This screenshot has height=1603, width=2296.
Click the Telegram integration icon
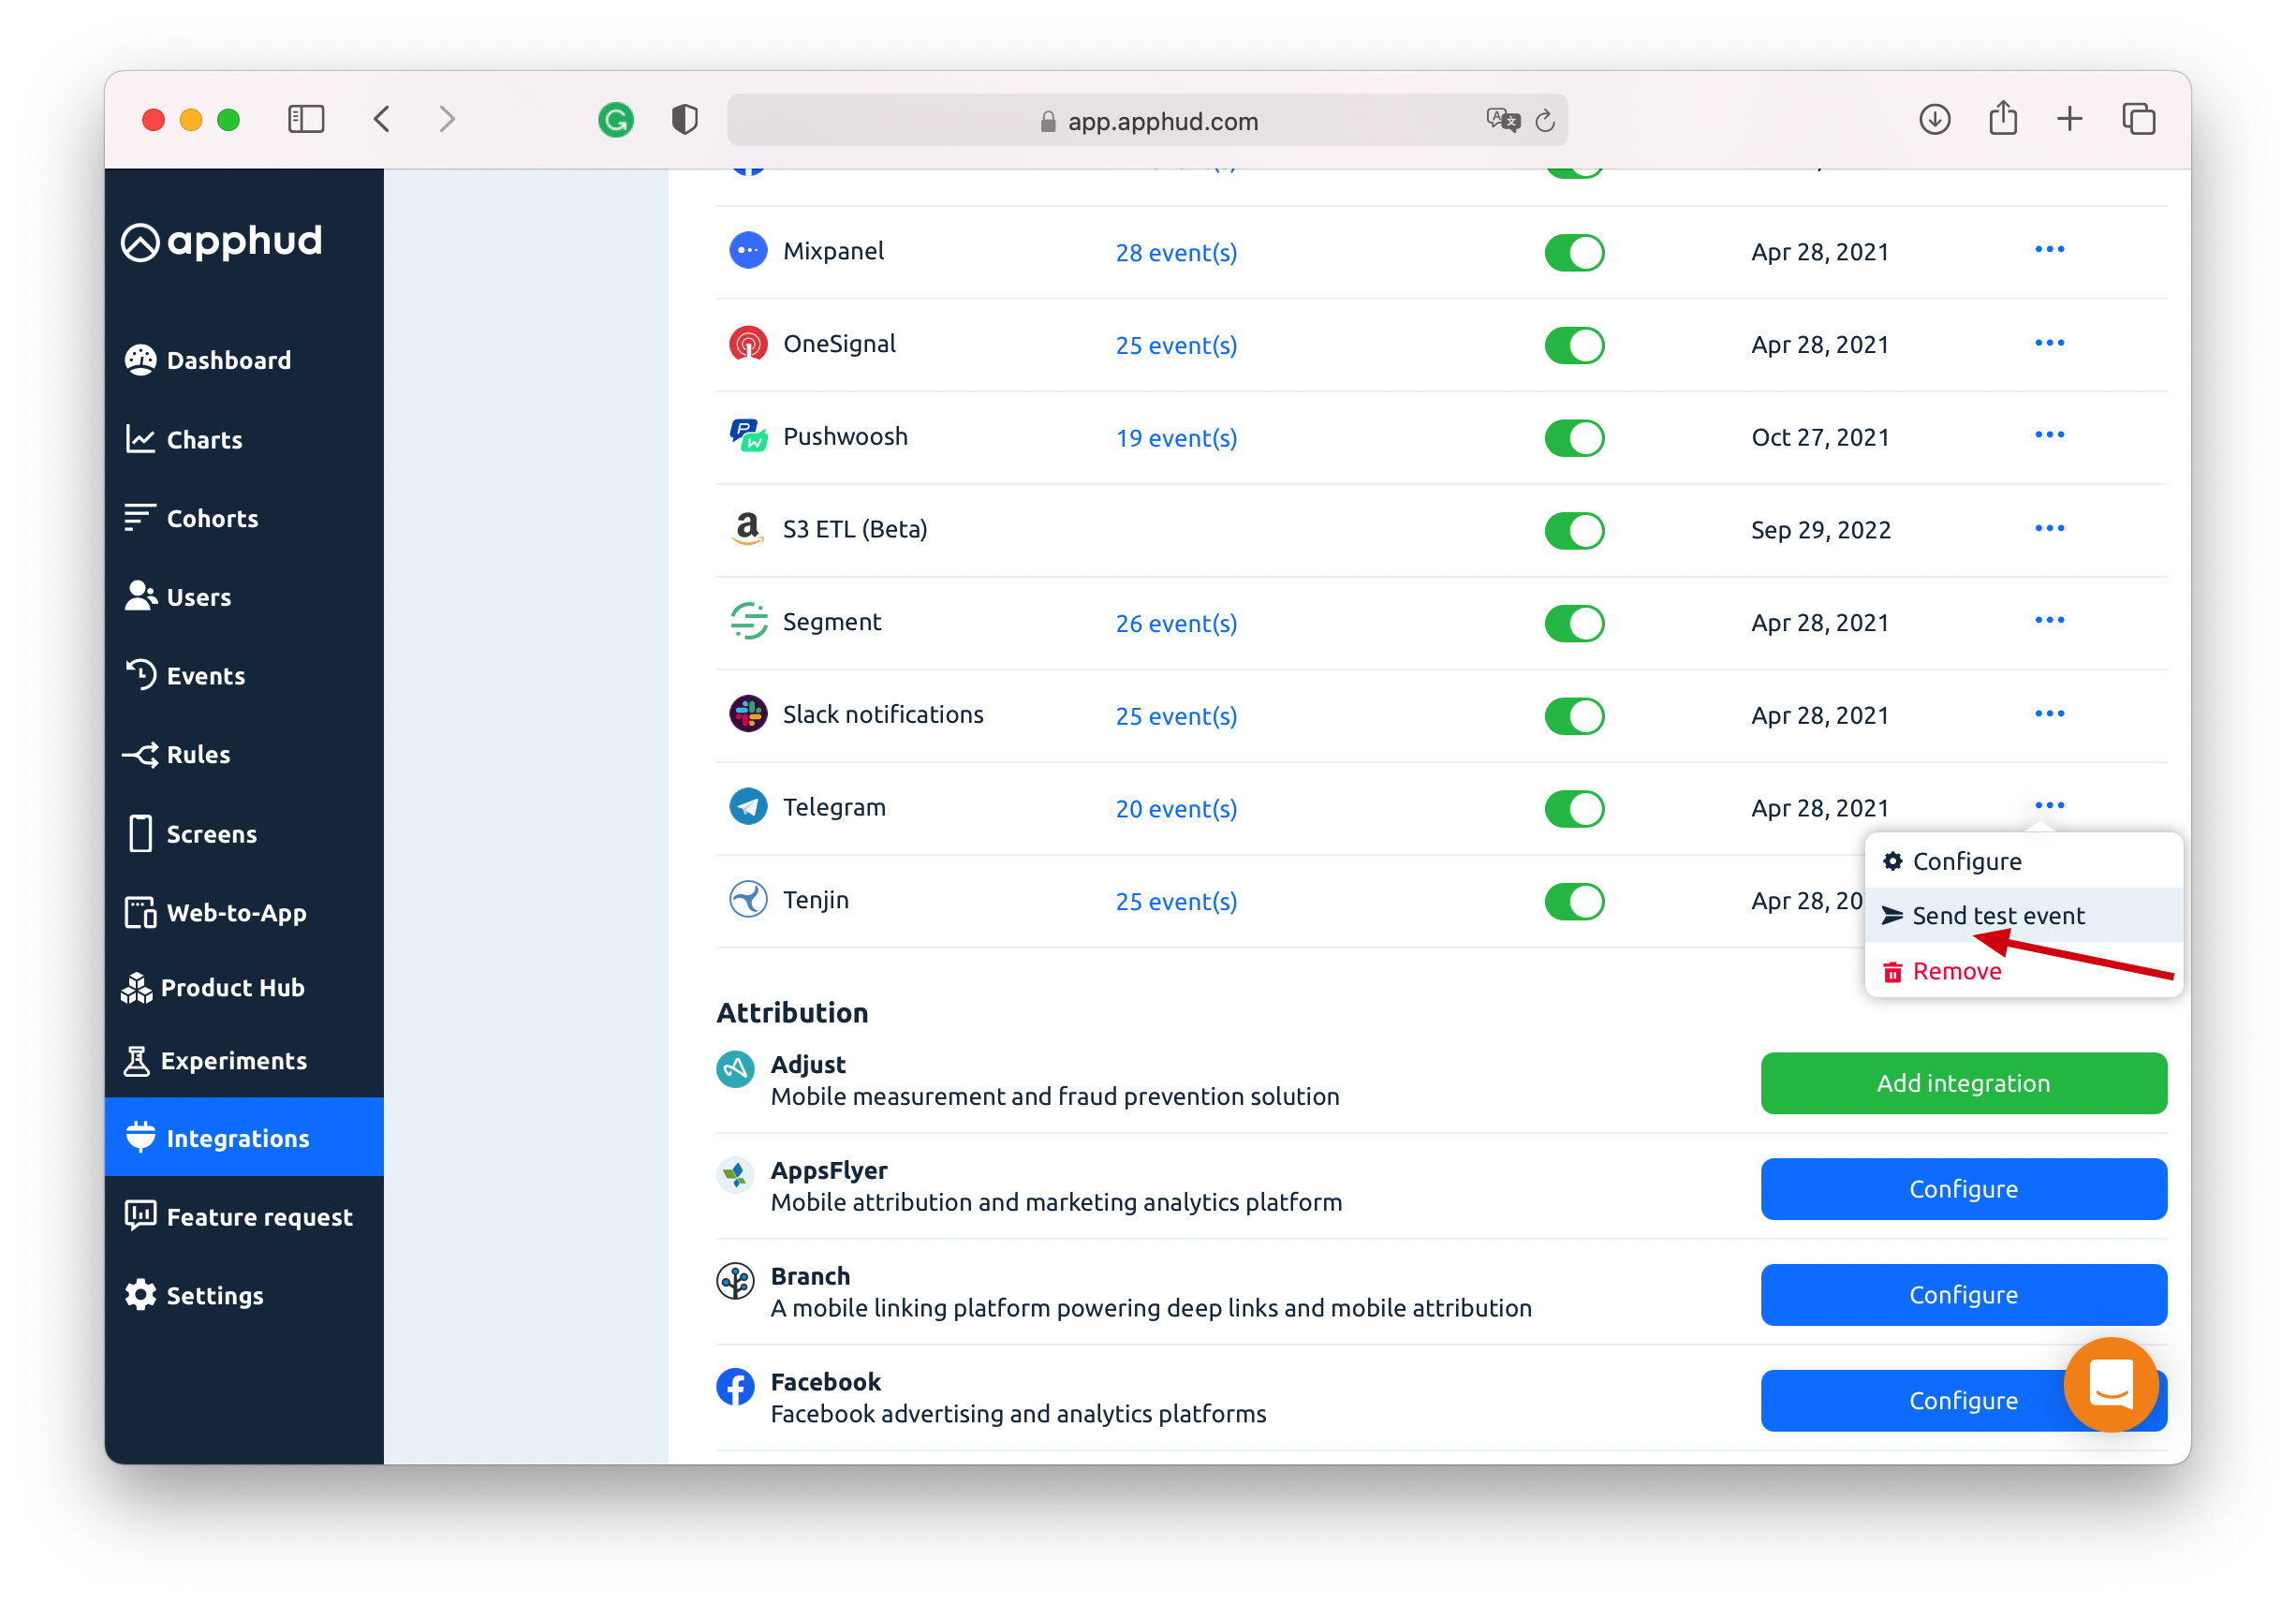point(748,806)
